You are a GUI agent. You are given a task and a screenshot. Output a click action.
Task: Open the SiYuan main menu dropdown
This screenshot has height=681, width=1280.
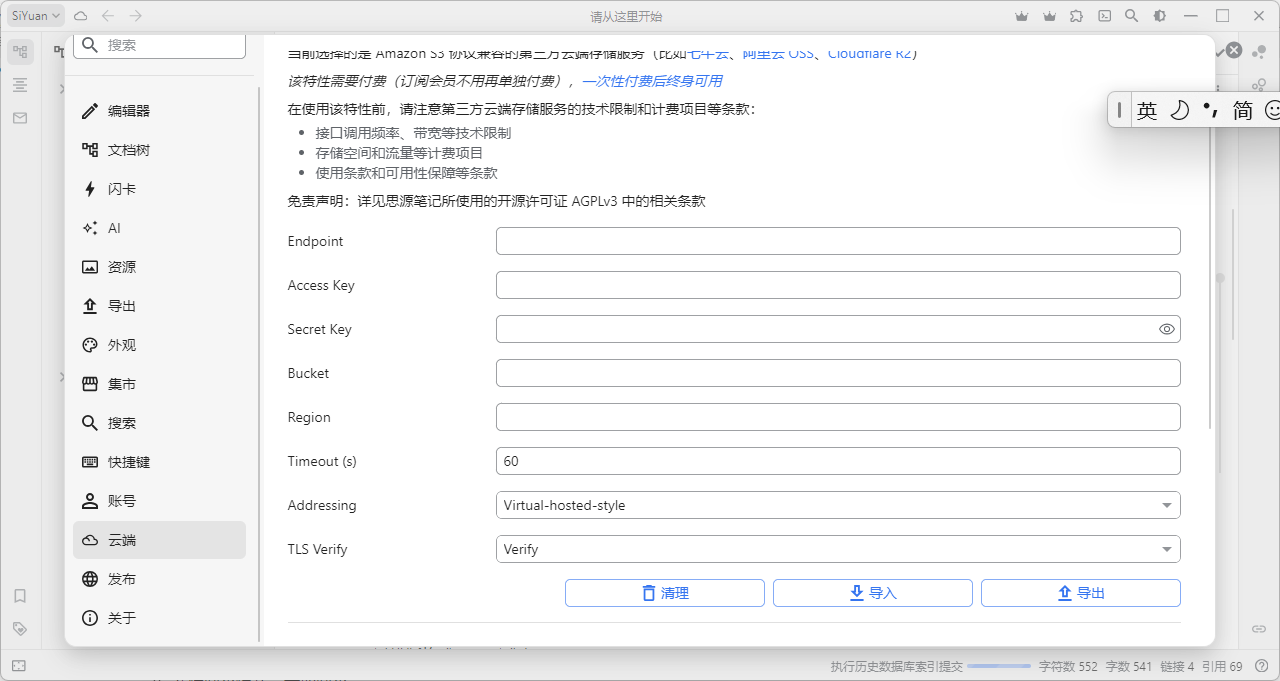point(36,16)
